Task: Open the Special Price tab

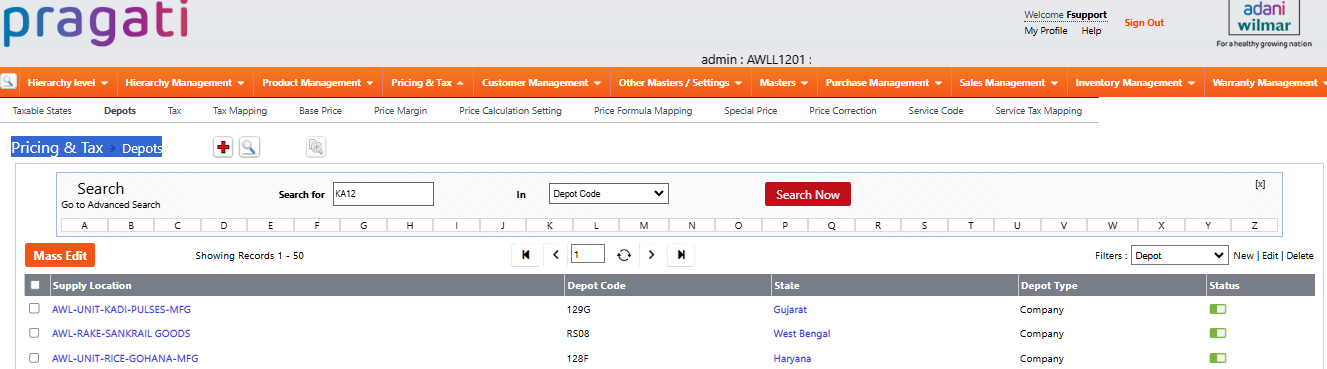Action: pos(751,111)
